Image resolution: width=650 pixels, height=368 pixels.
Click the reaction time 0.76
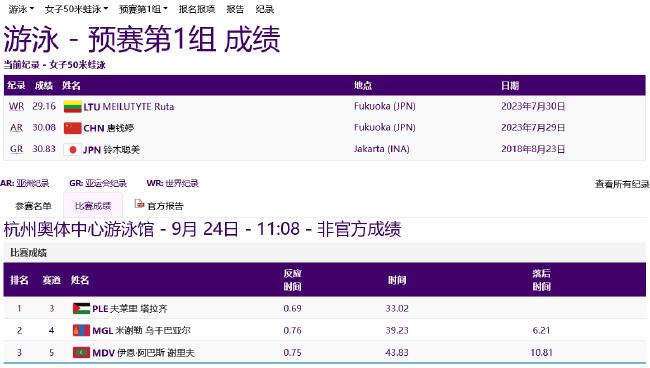[x=292, y=330]
